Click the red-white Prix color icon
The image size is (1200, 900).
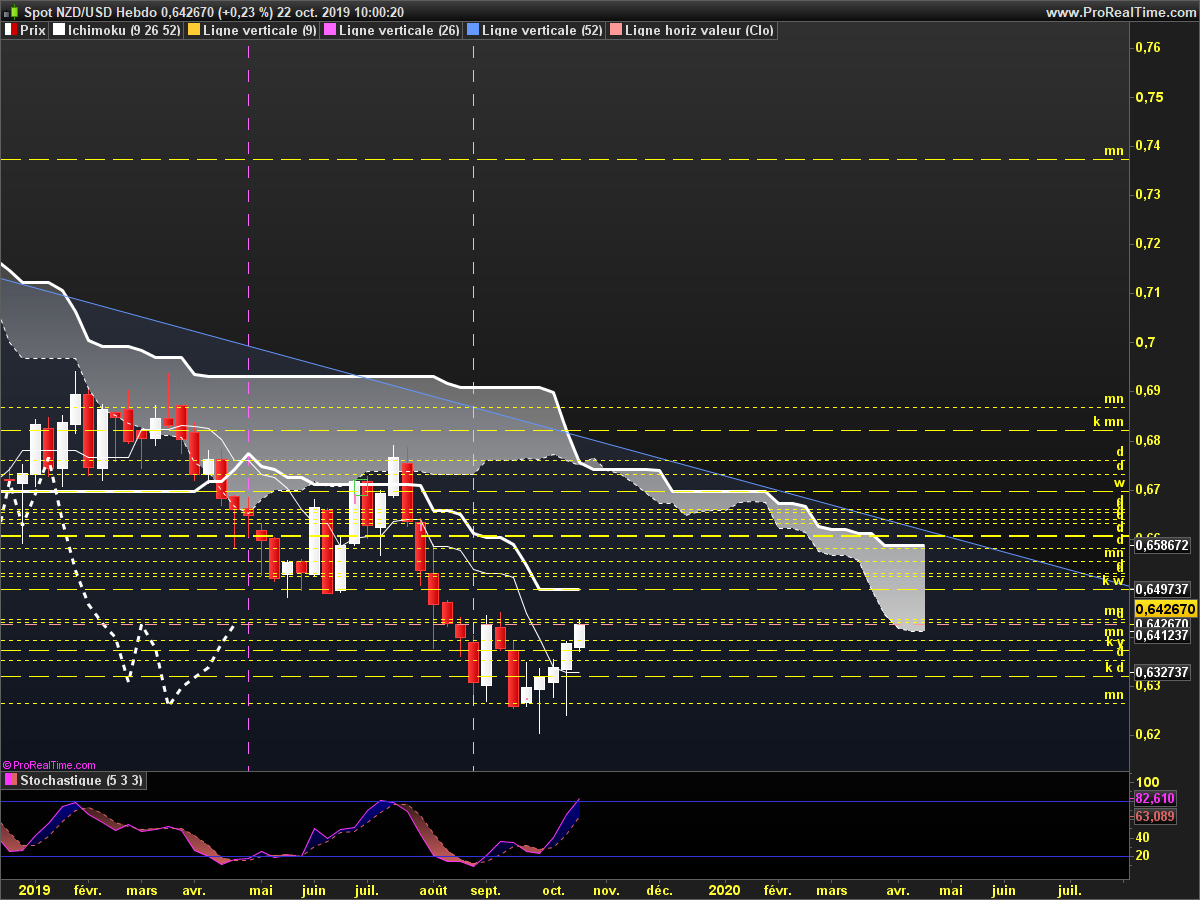coord(11,30)
